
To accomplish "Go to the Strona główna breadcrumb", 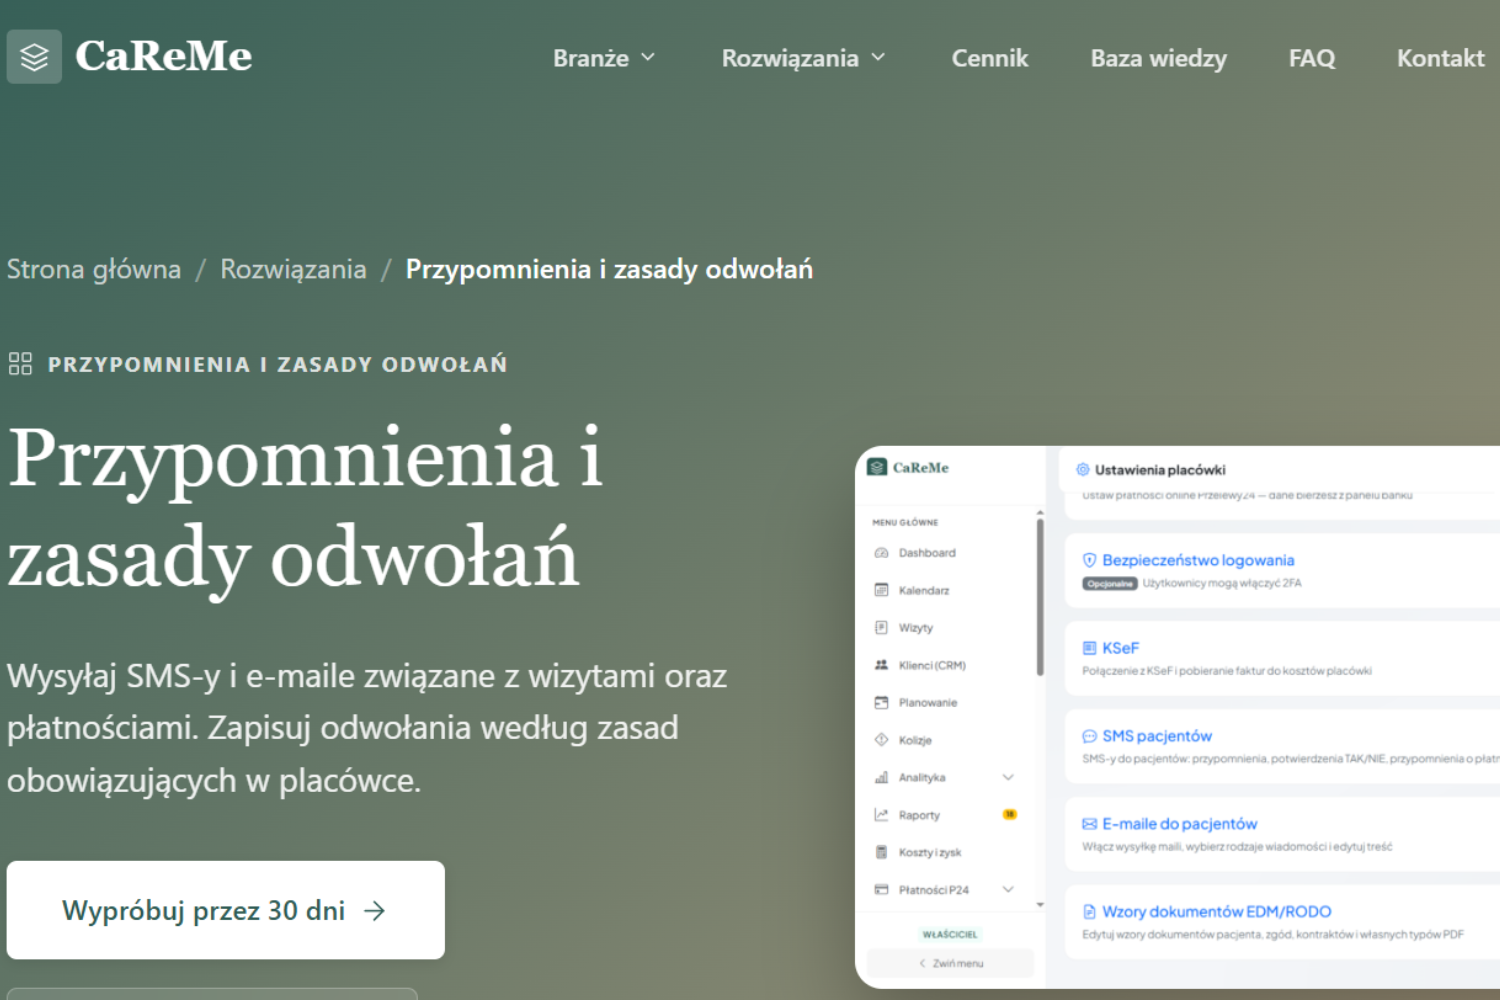I will [94, 269].
